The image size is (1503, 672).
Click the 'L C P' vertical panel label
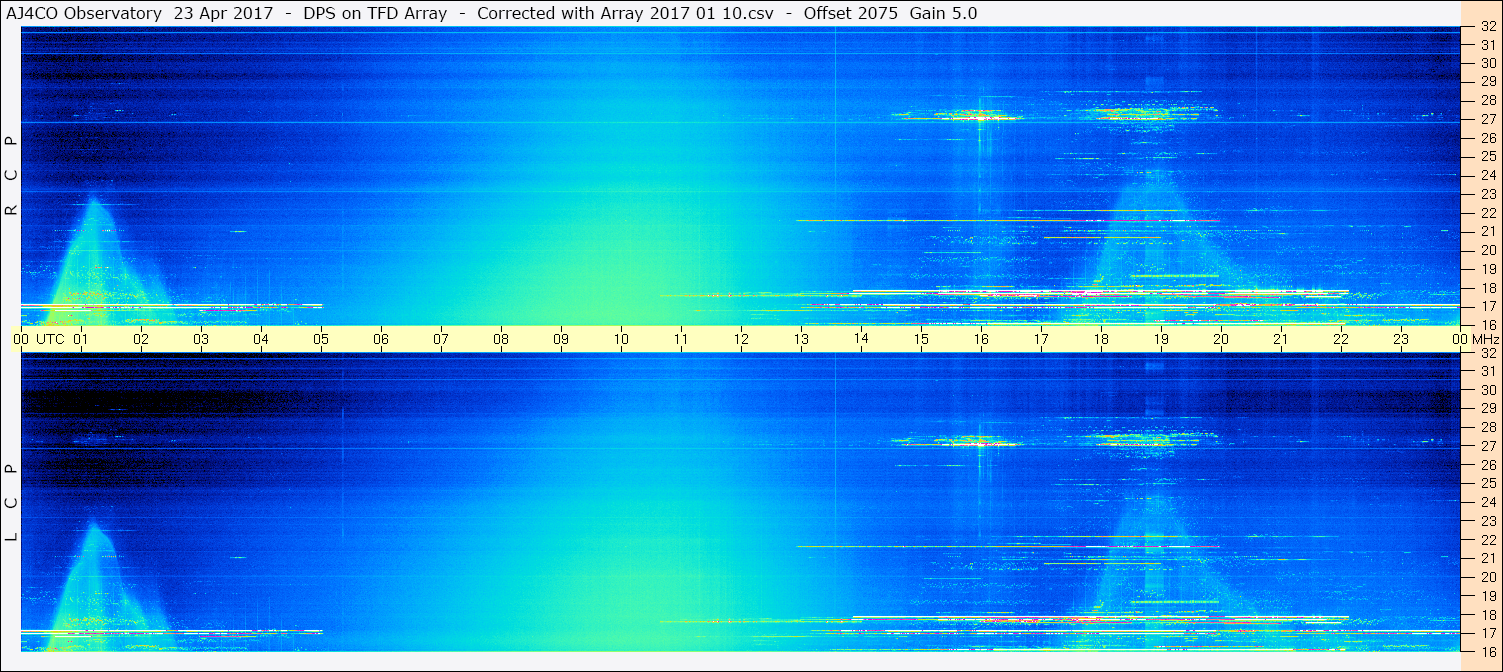click(11, 503)
